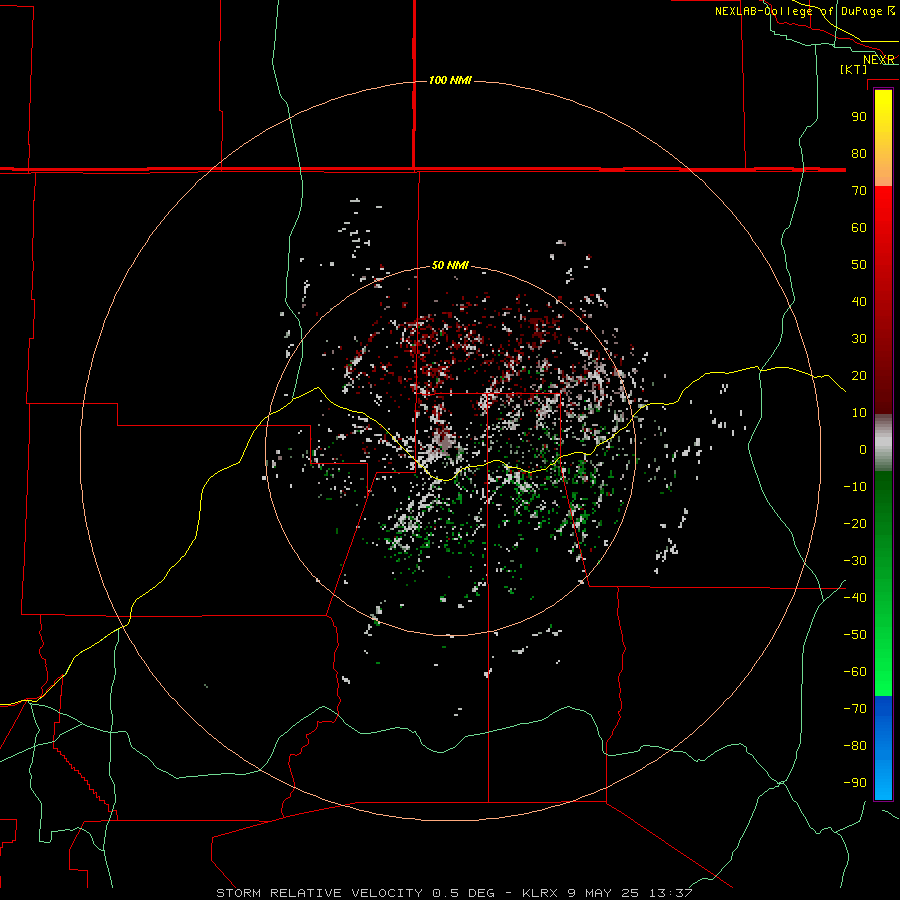Click the [KT] units label
This screenshot has width=900, height=900.
tap(854, 69)
